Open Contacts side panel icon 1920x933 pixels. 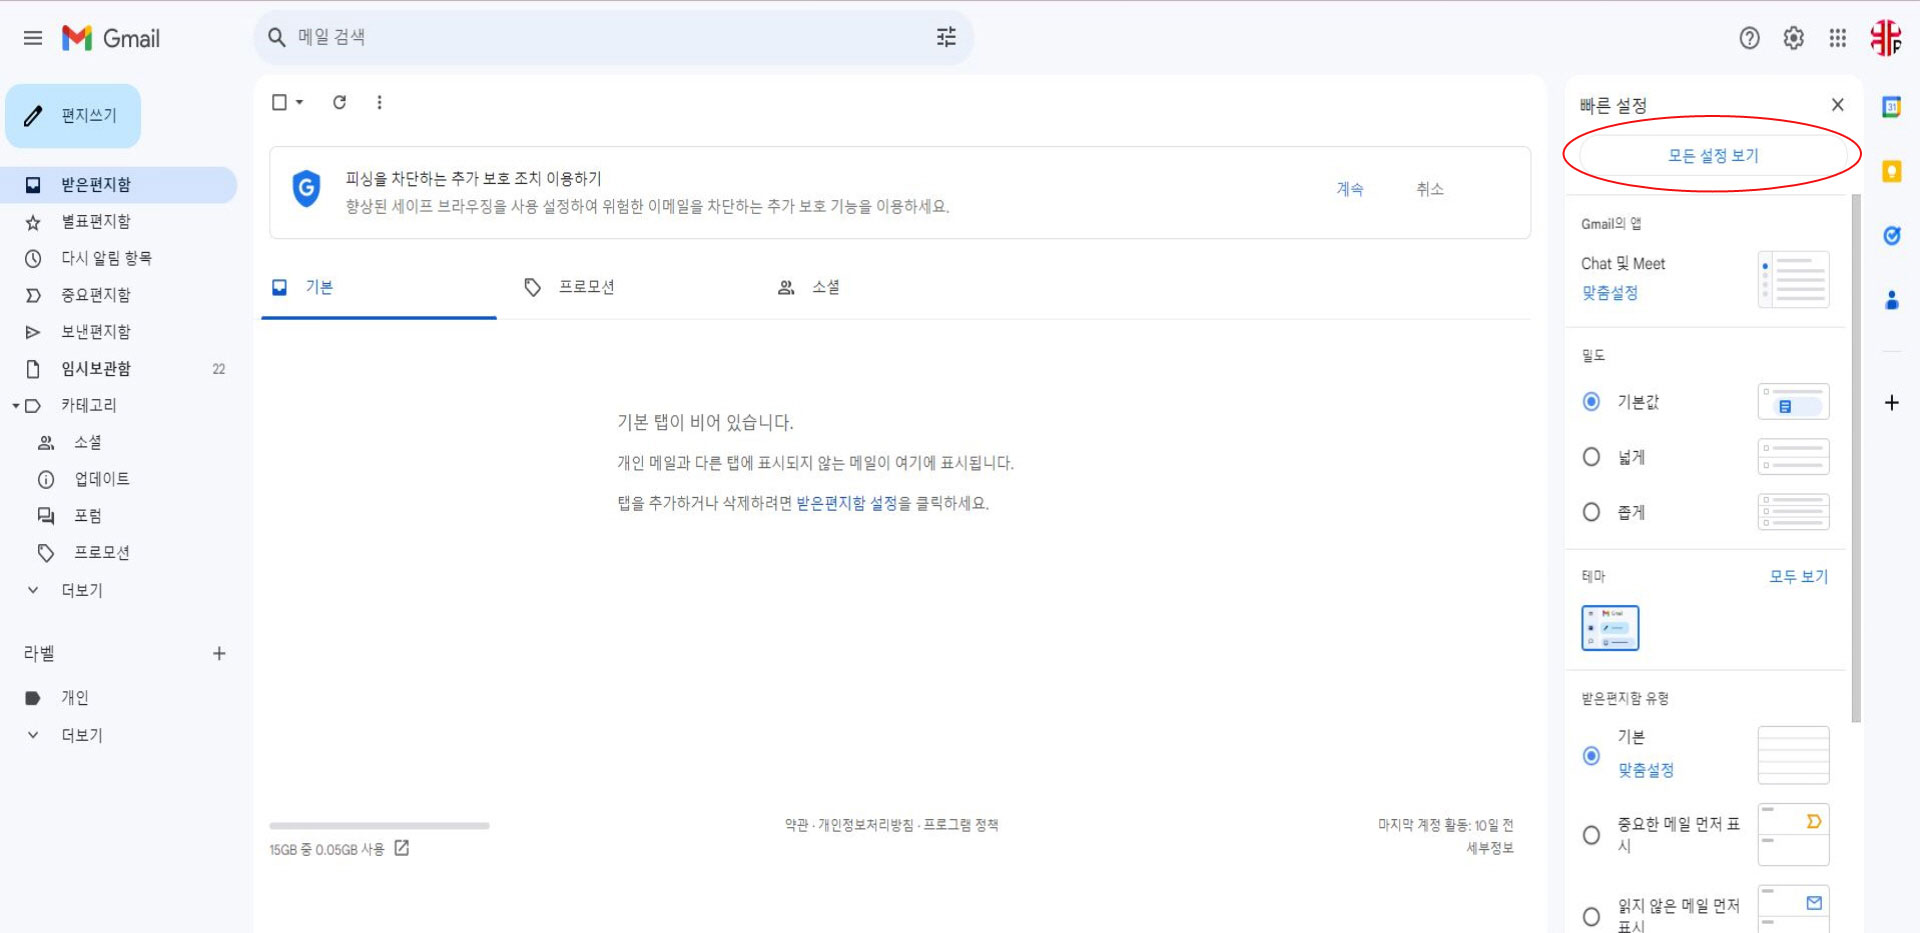tap(1891, 300)
